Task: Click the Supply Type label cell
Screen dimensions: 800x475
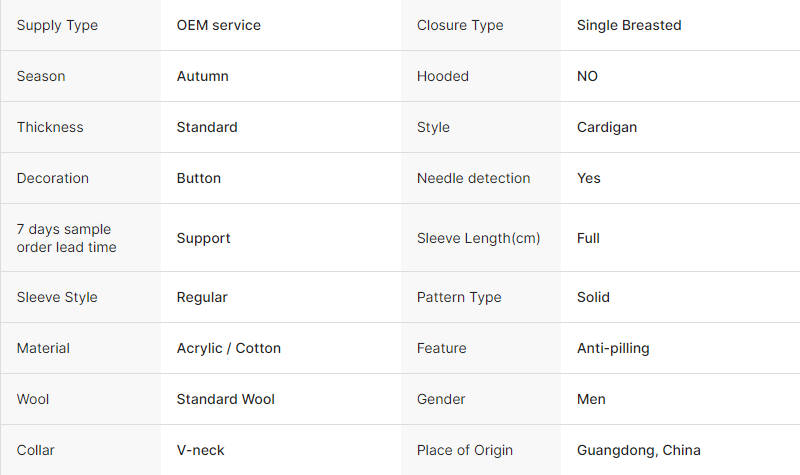Action: point(57,25)
